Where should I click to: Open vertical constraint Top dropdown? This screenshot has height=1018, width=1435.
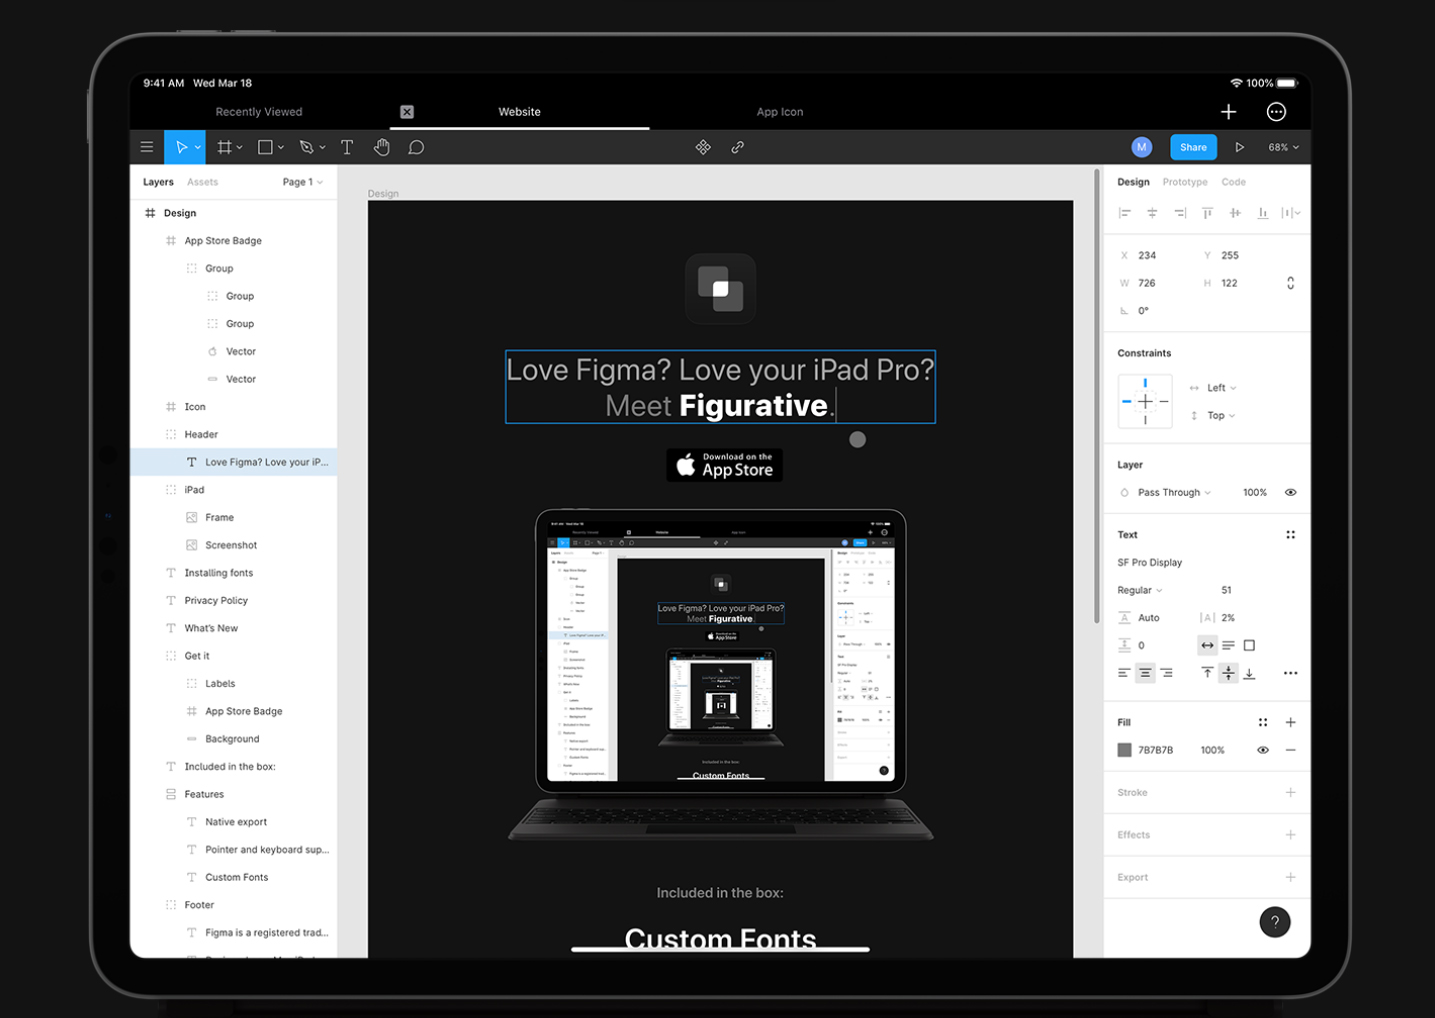point(1221,416)
